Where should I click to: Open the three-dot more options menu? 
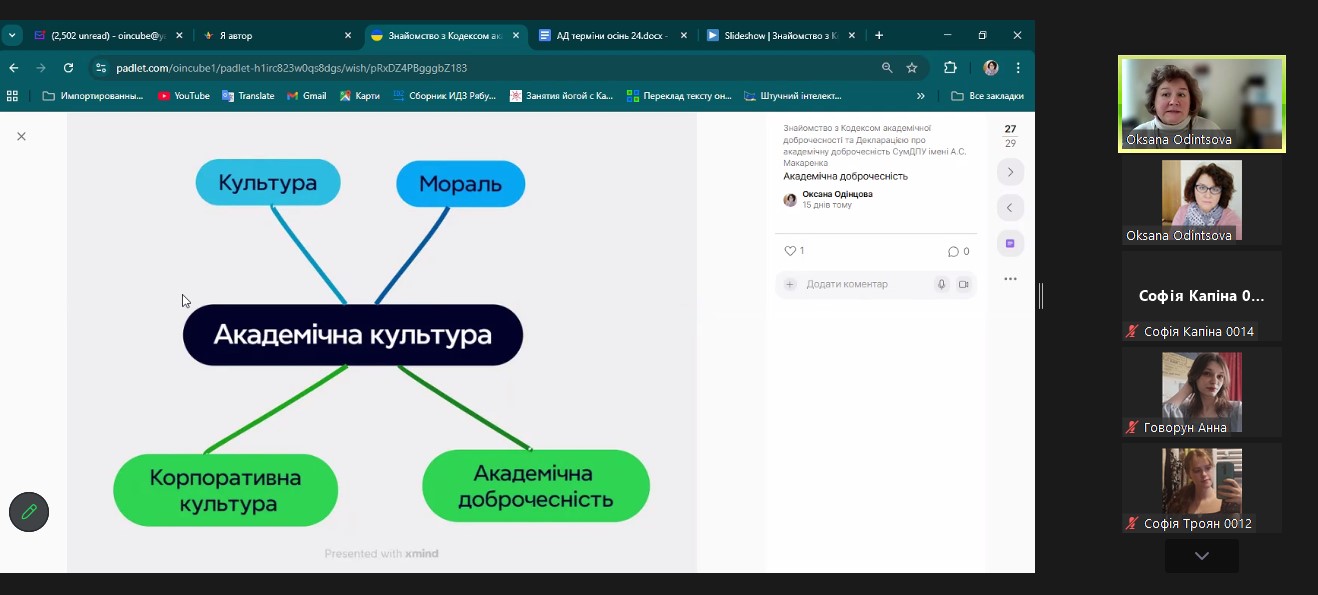(x=1010, y=279)
